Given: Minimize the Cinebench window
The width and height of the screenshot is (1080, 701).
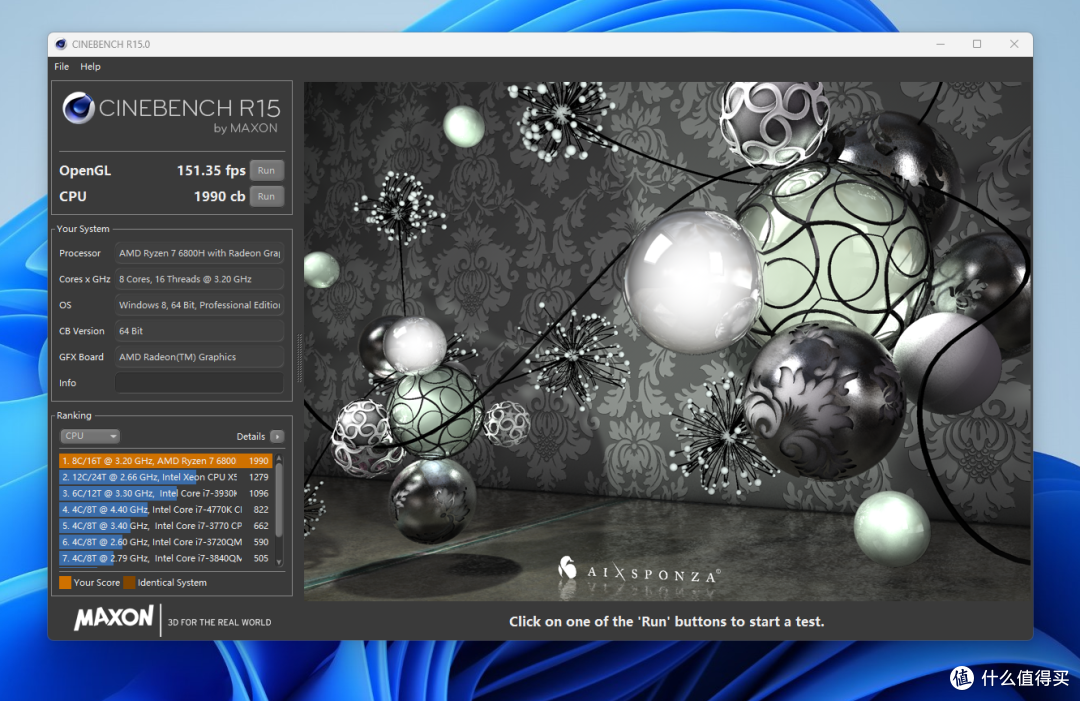Looking at the screenshot, I should 940,44.
